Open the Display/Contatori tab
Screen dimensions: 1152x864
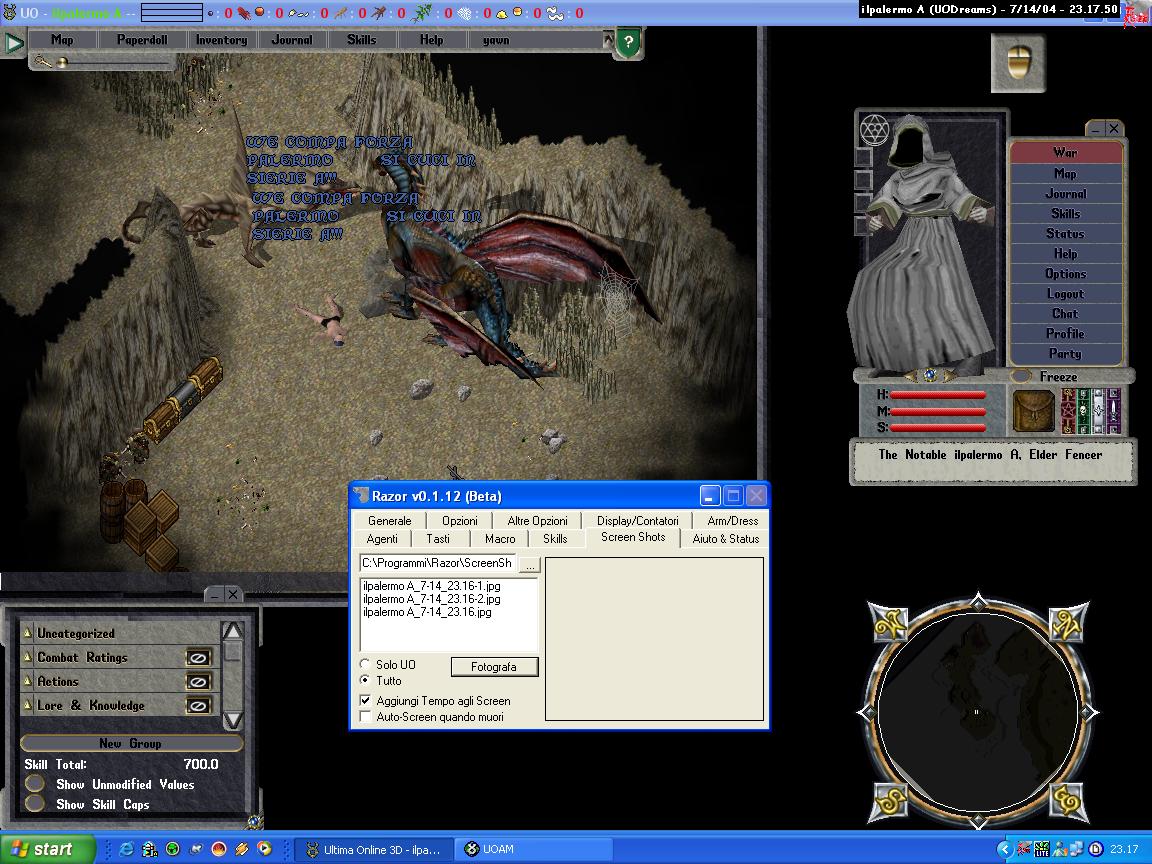(x=638, y=520)
